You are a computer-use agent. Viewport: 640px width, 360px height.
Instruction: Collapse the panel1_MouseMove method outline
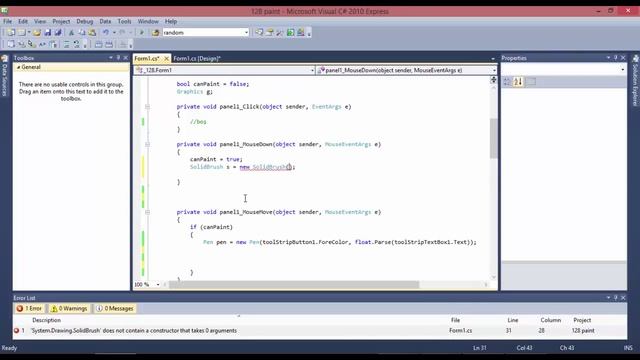click(x=147, y=212)
